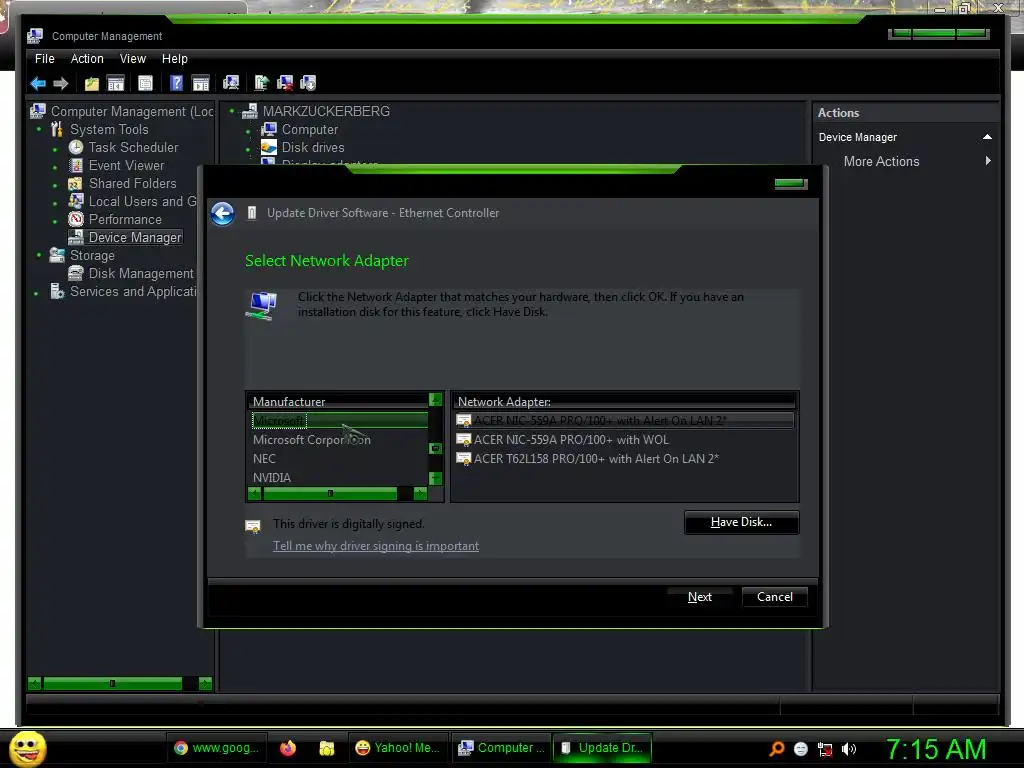Image resolution: width=1024 pixels, height=768 pixels.
Task: Click Show/Hide Console Tree toolbar icon
Action: (116, 83)
